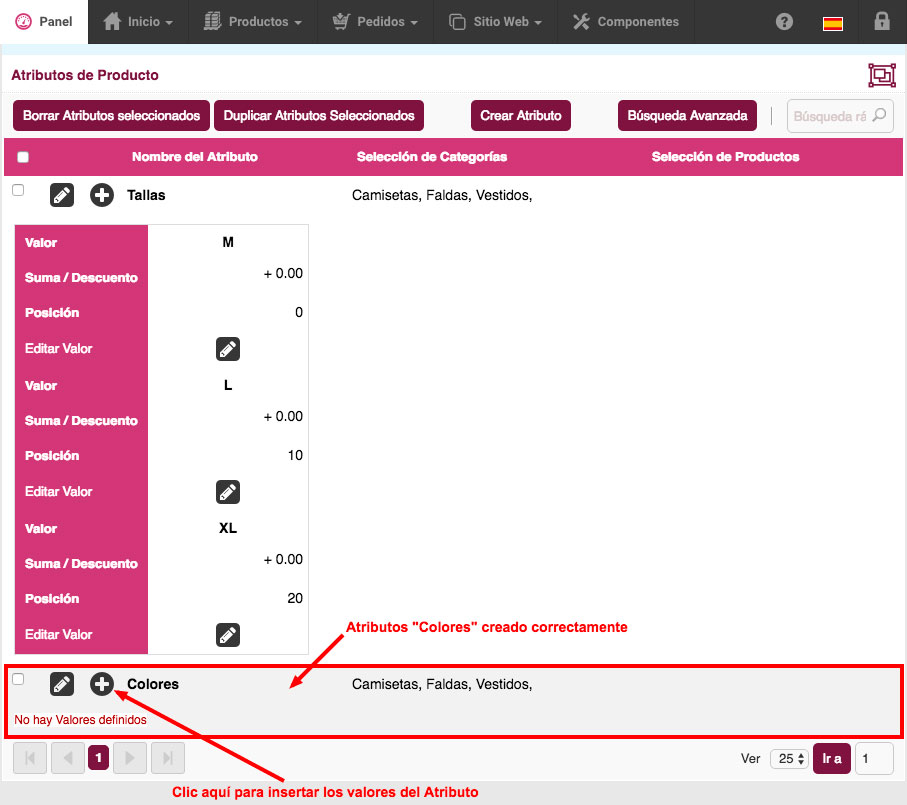Edit value M pencil icon
The height and width of the screenshot is (805, 907).
228,349
